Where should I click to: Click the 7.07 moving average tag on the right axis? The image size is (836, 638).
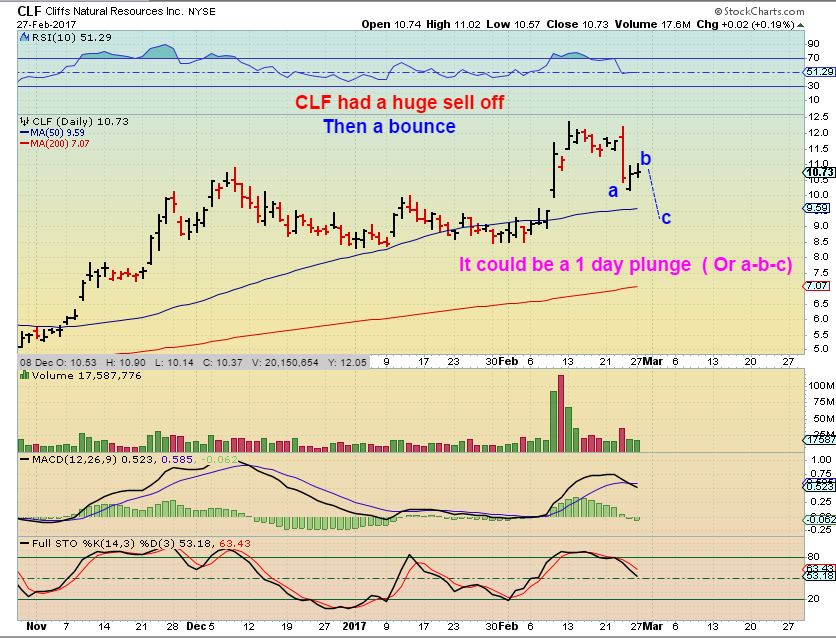click(x=816, y=286)
